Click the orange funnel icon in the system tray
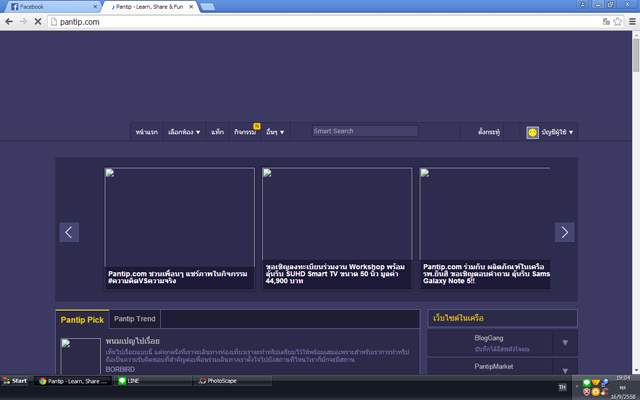 tap(596, 383)
